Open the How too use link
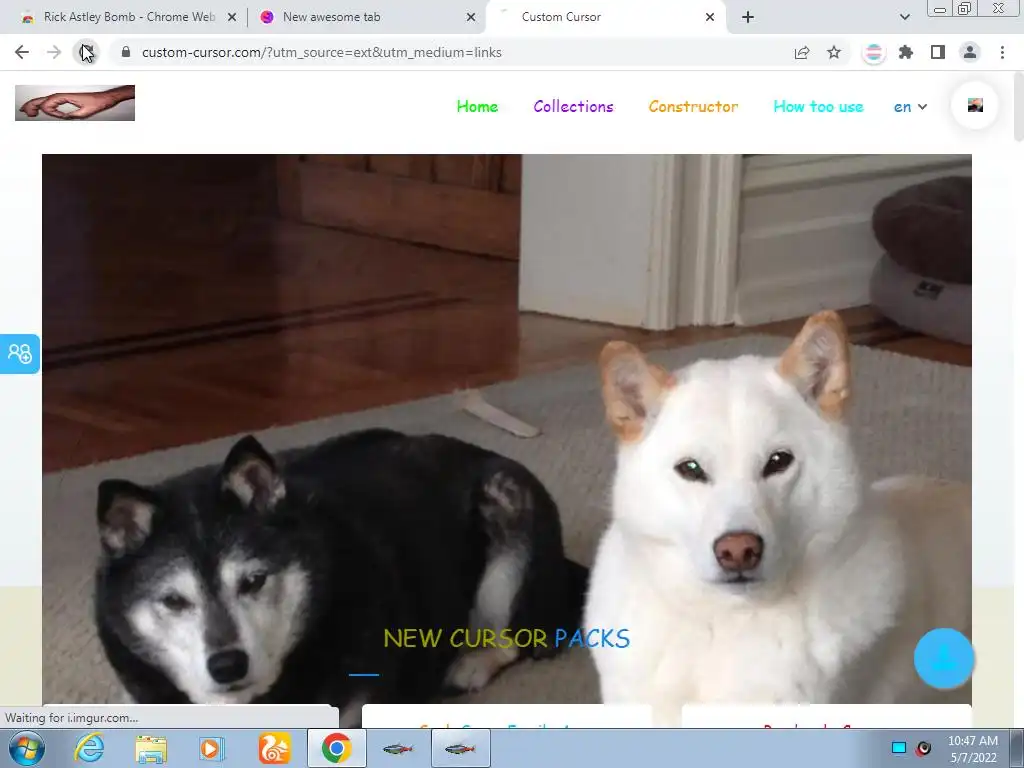 [818, 106]
